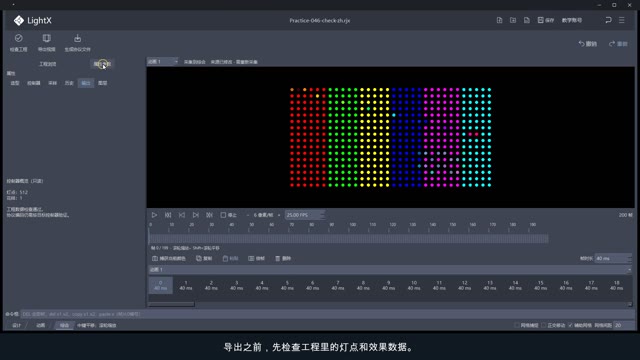Switch to the first bottom mode tab
The image size is (640, 360).
pos(16,325)
